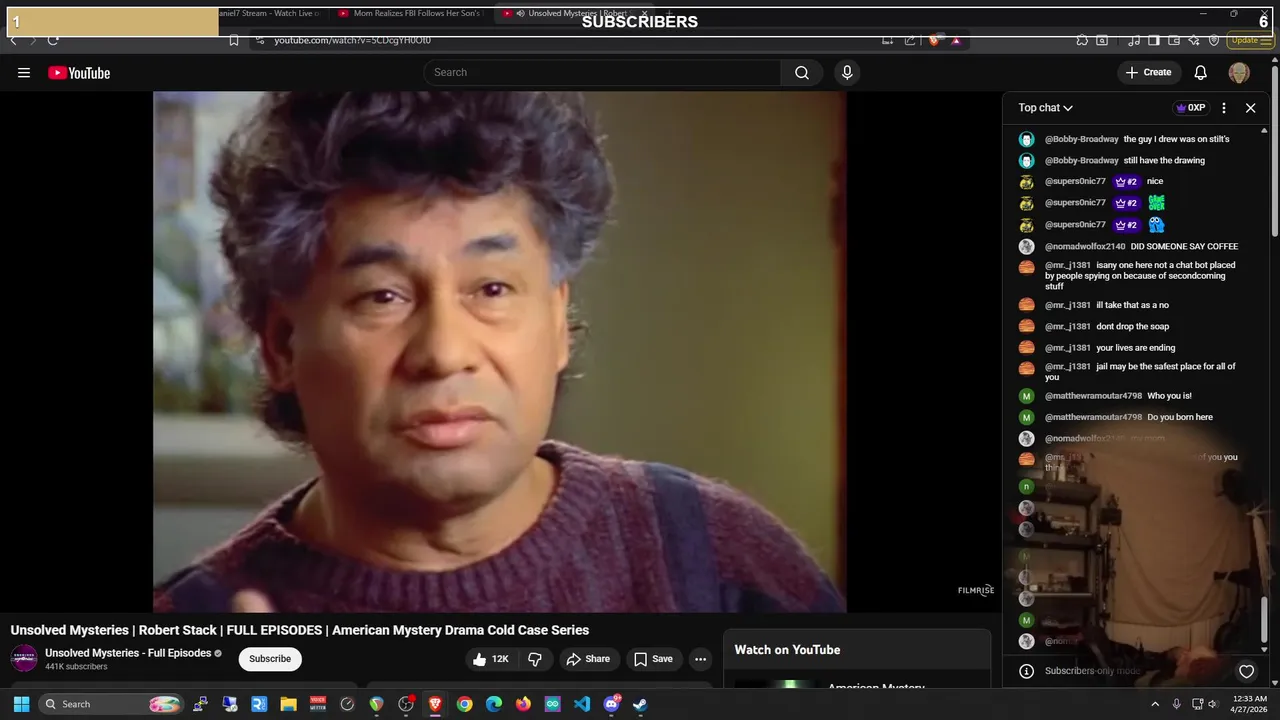Open the video more actions ellipsis

point(701,659)
